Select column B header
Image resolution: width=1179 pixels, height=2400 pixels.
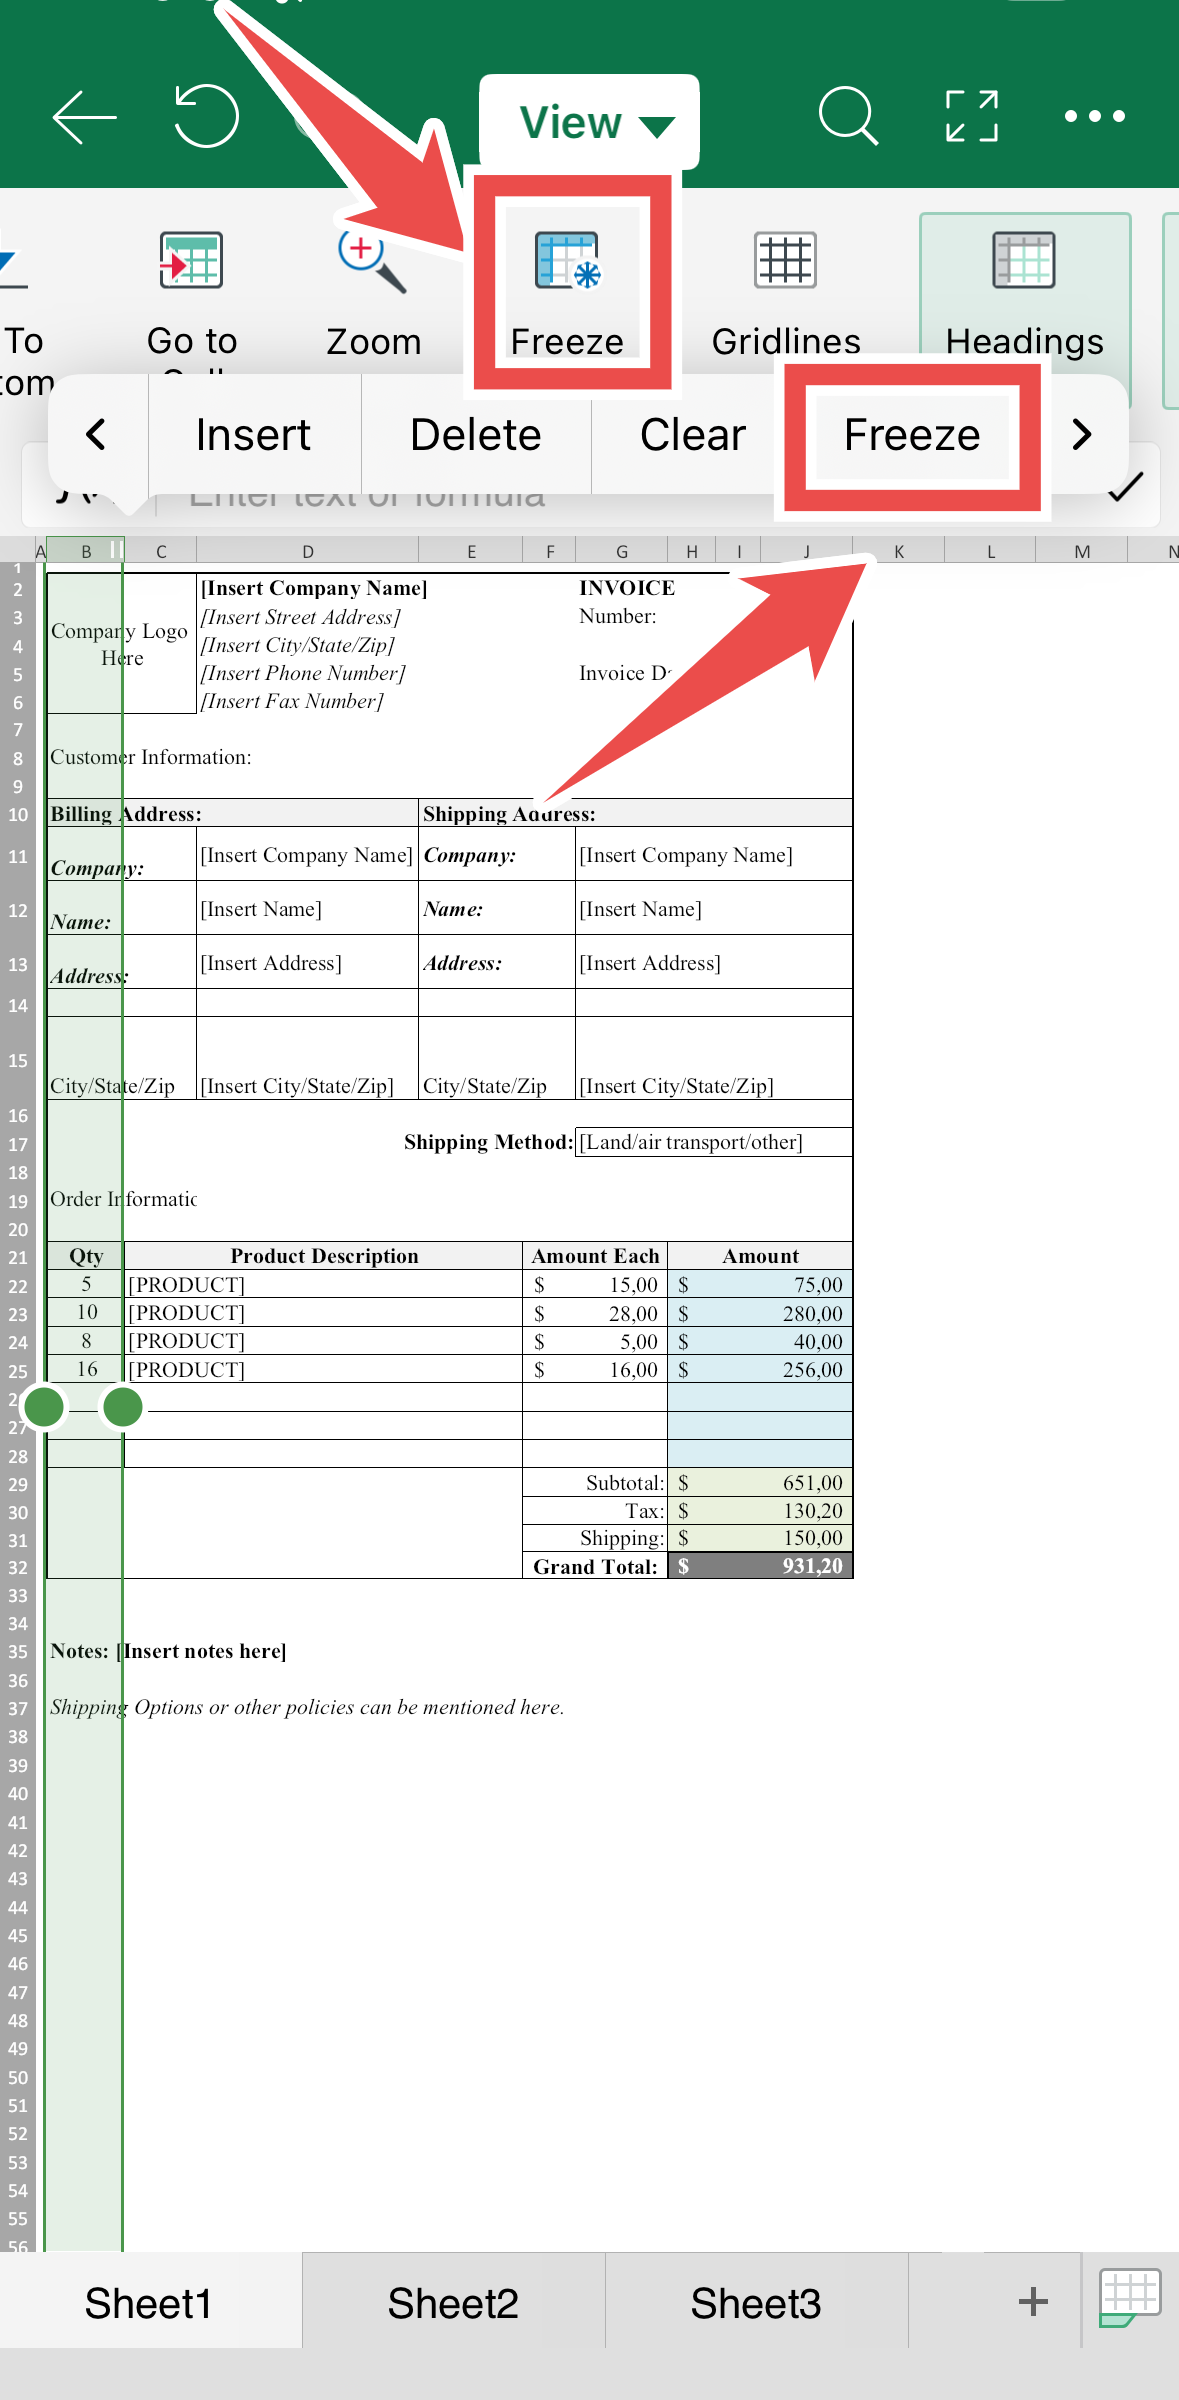click(x=86, y=551)
